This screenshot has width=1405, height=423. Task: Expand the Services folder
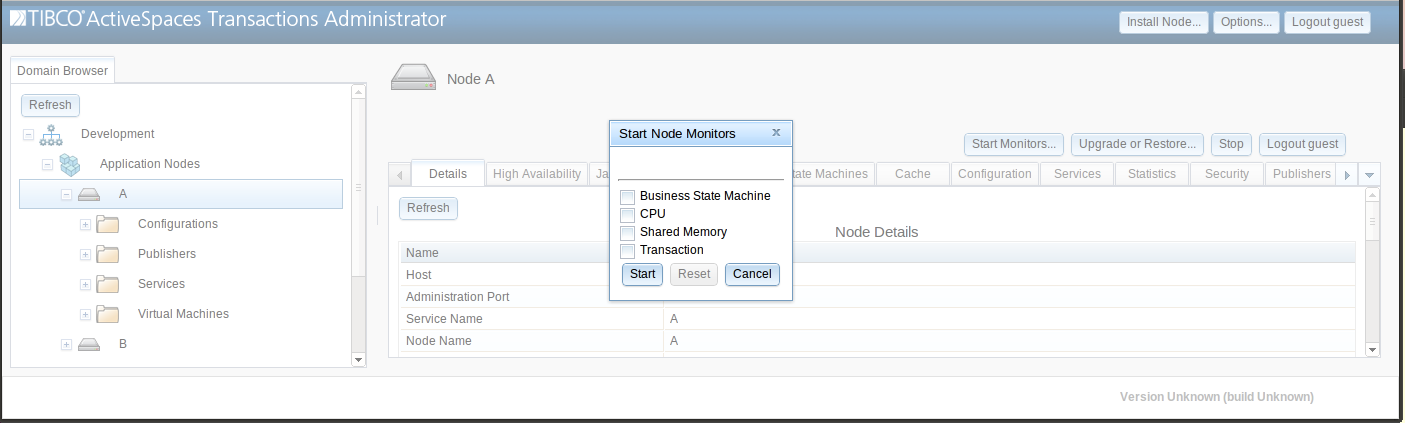click(85, 284)
